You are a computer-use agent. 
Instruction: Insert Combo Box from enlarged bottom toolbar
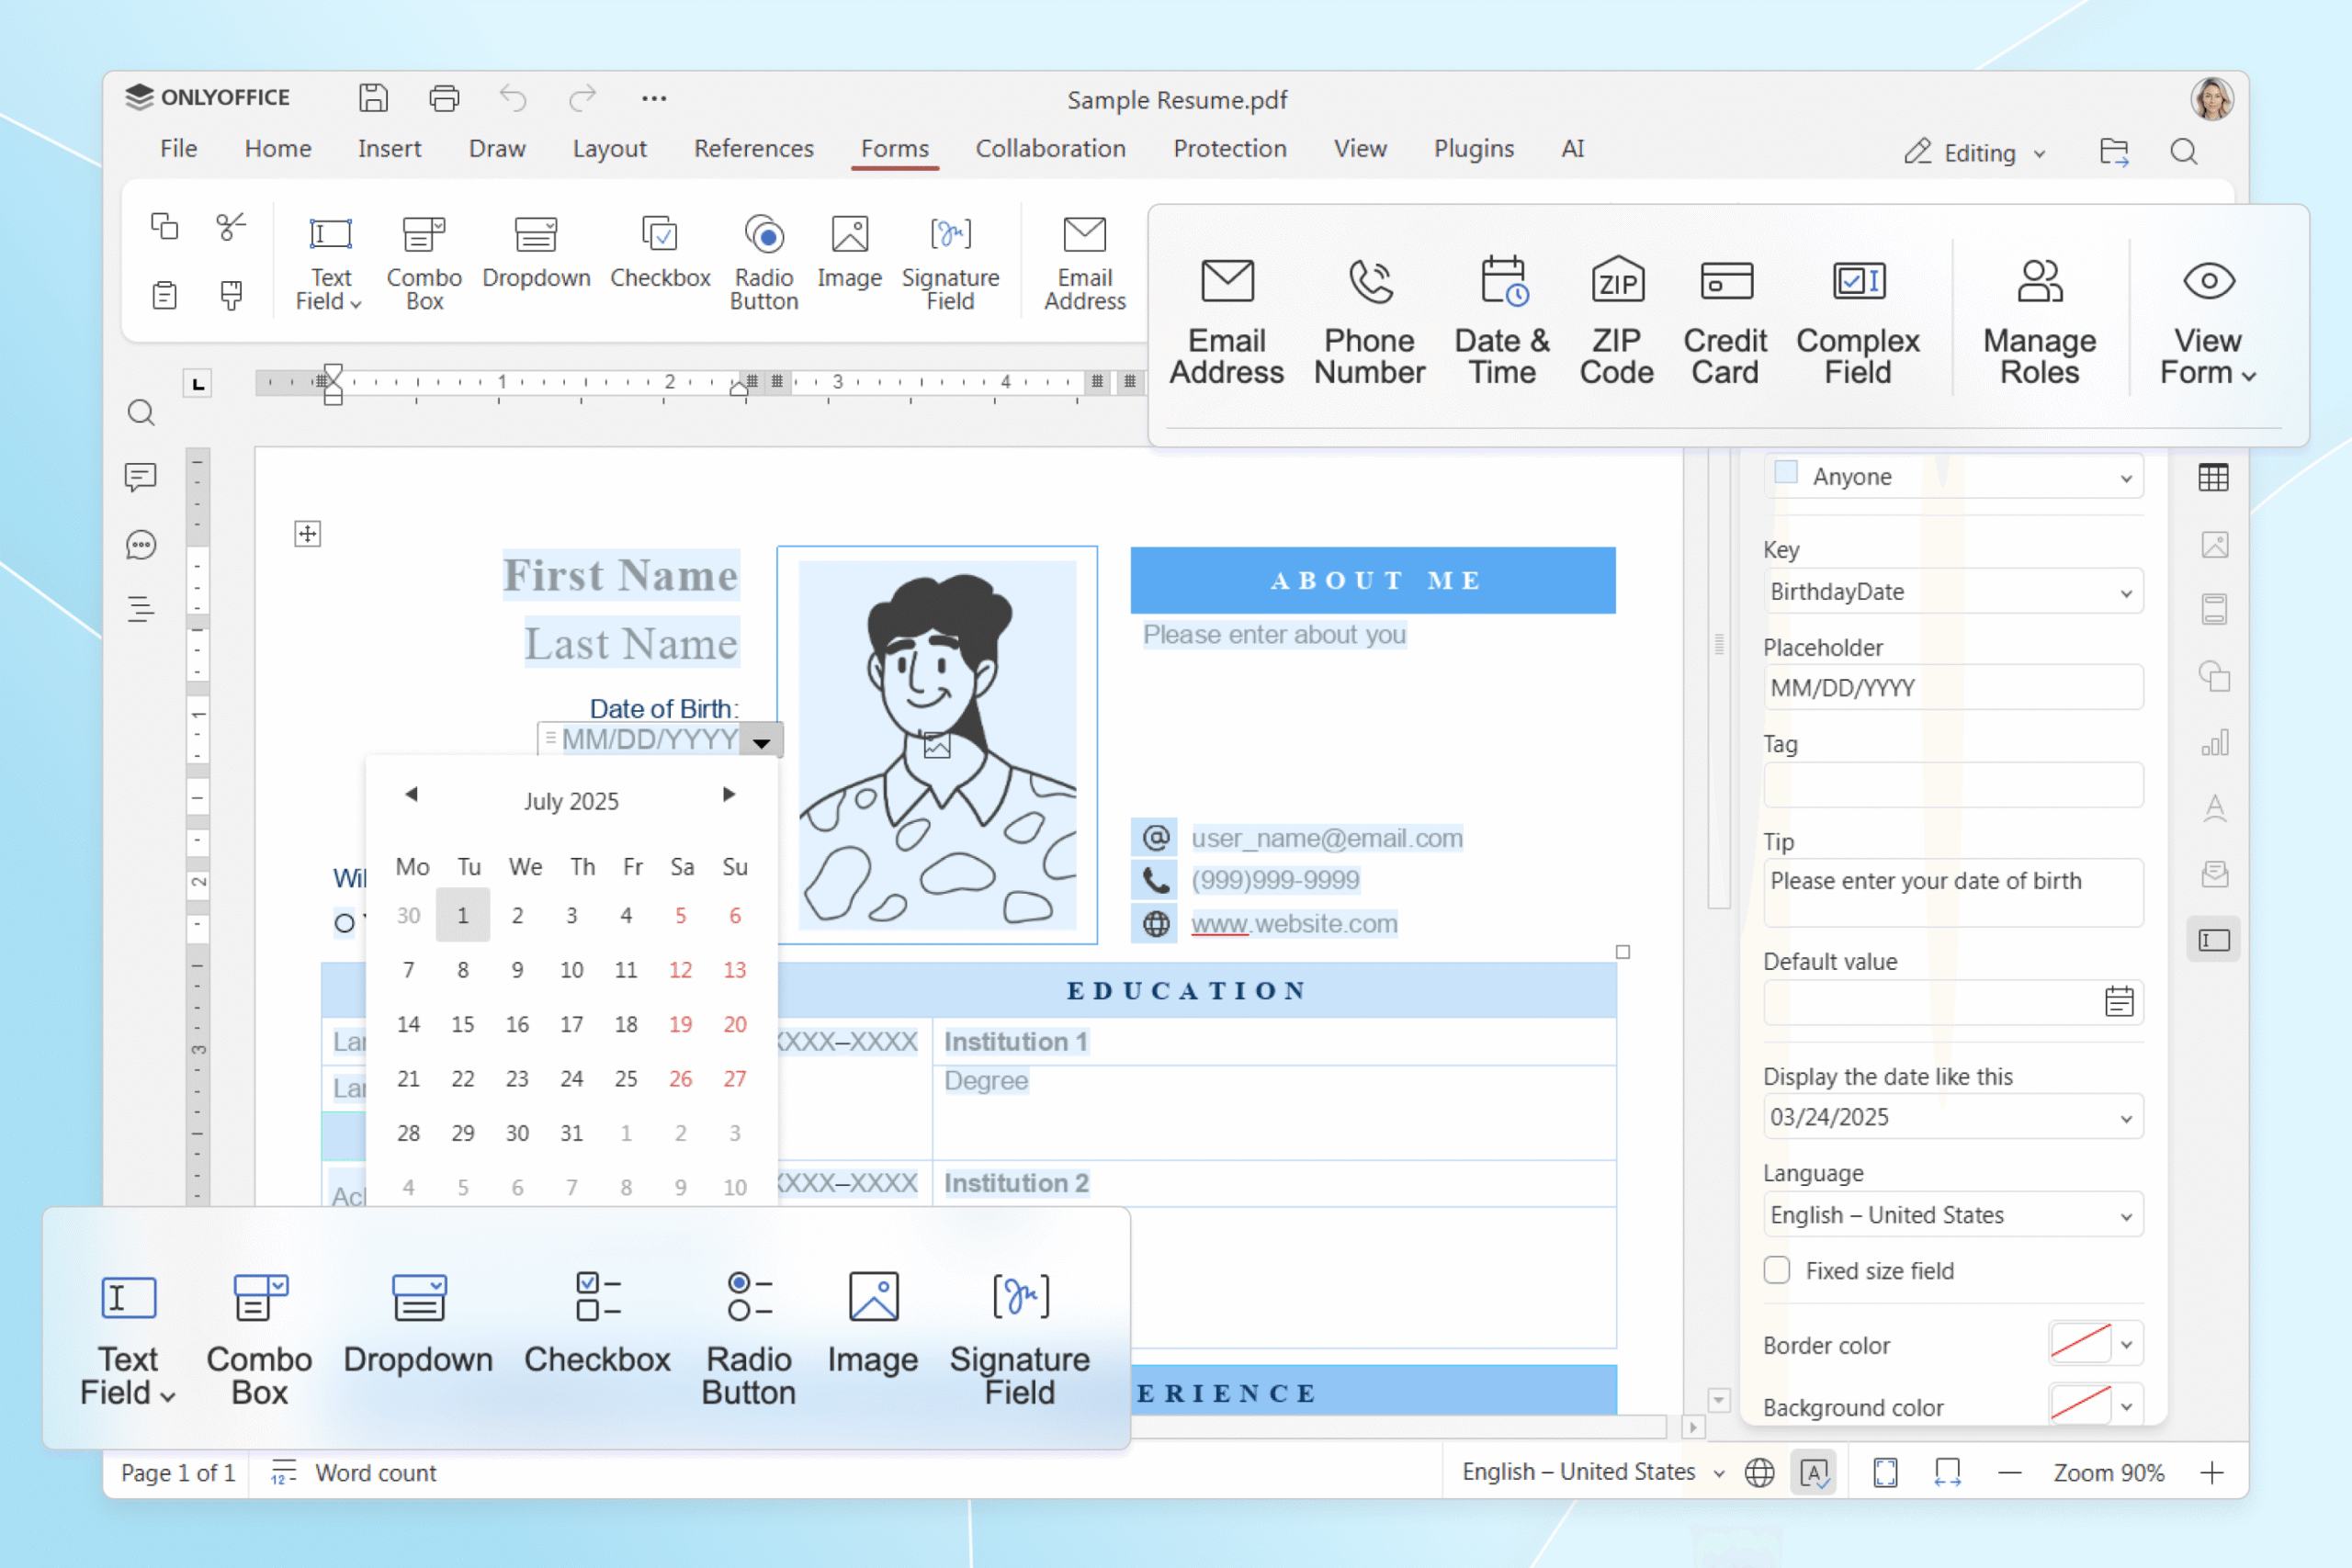coord(259,1340)
